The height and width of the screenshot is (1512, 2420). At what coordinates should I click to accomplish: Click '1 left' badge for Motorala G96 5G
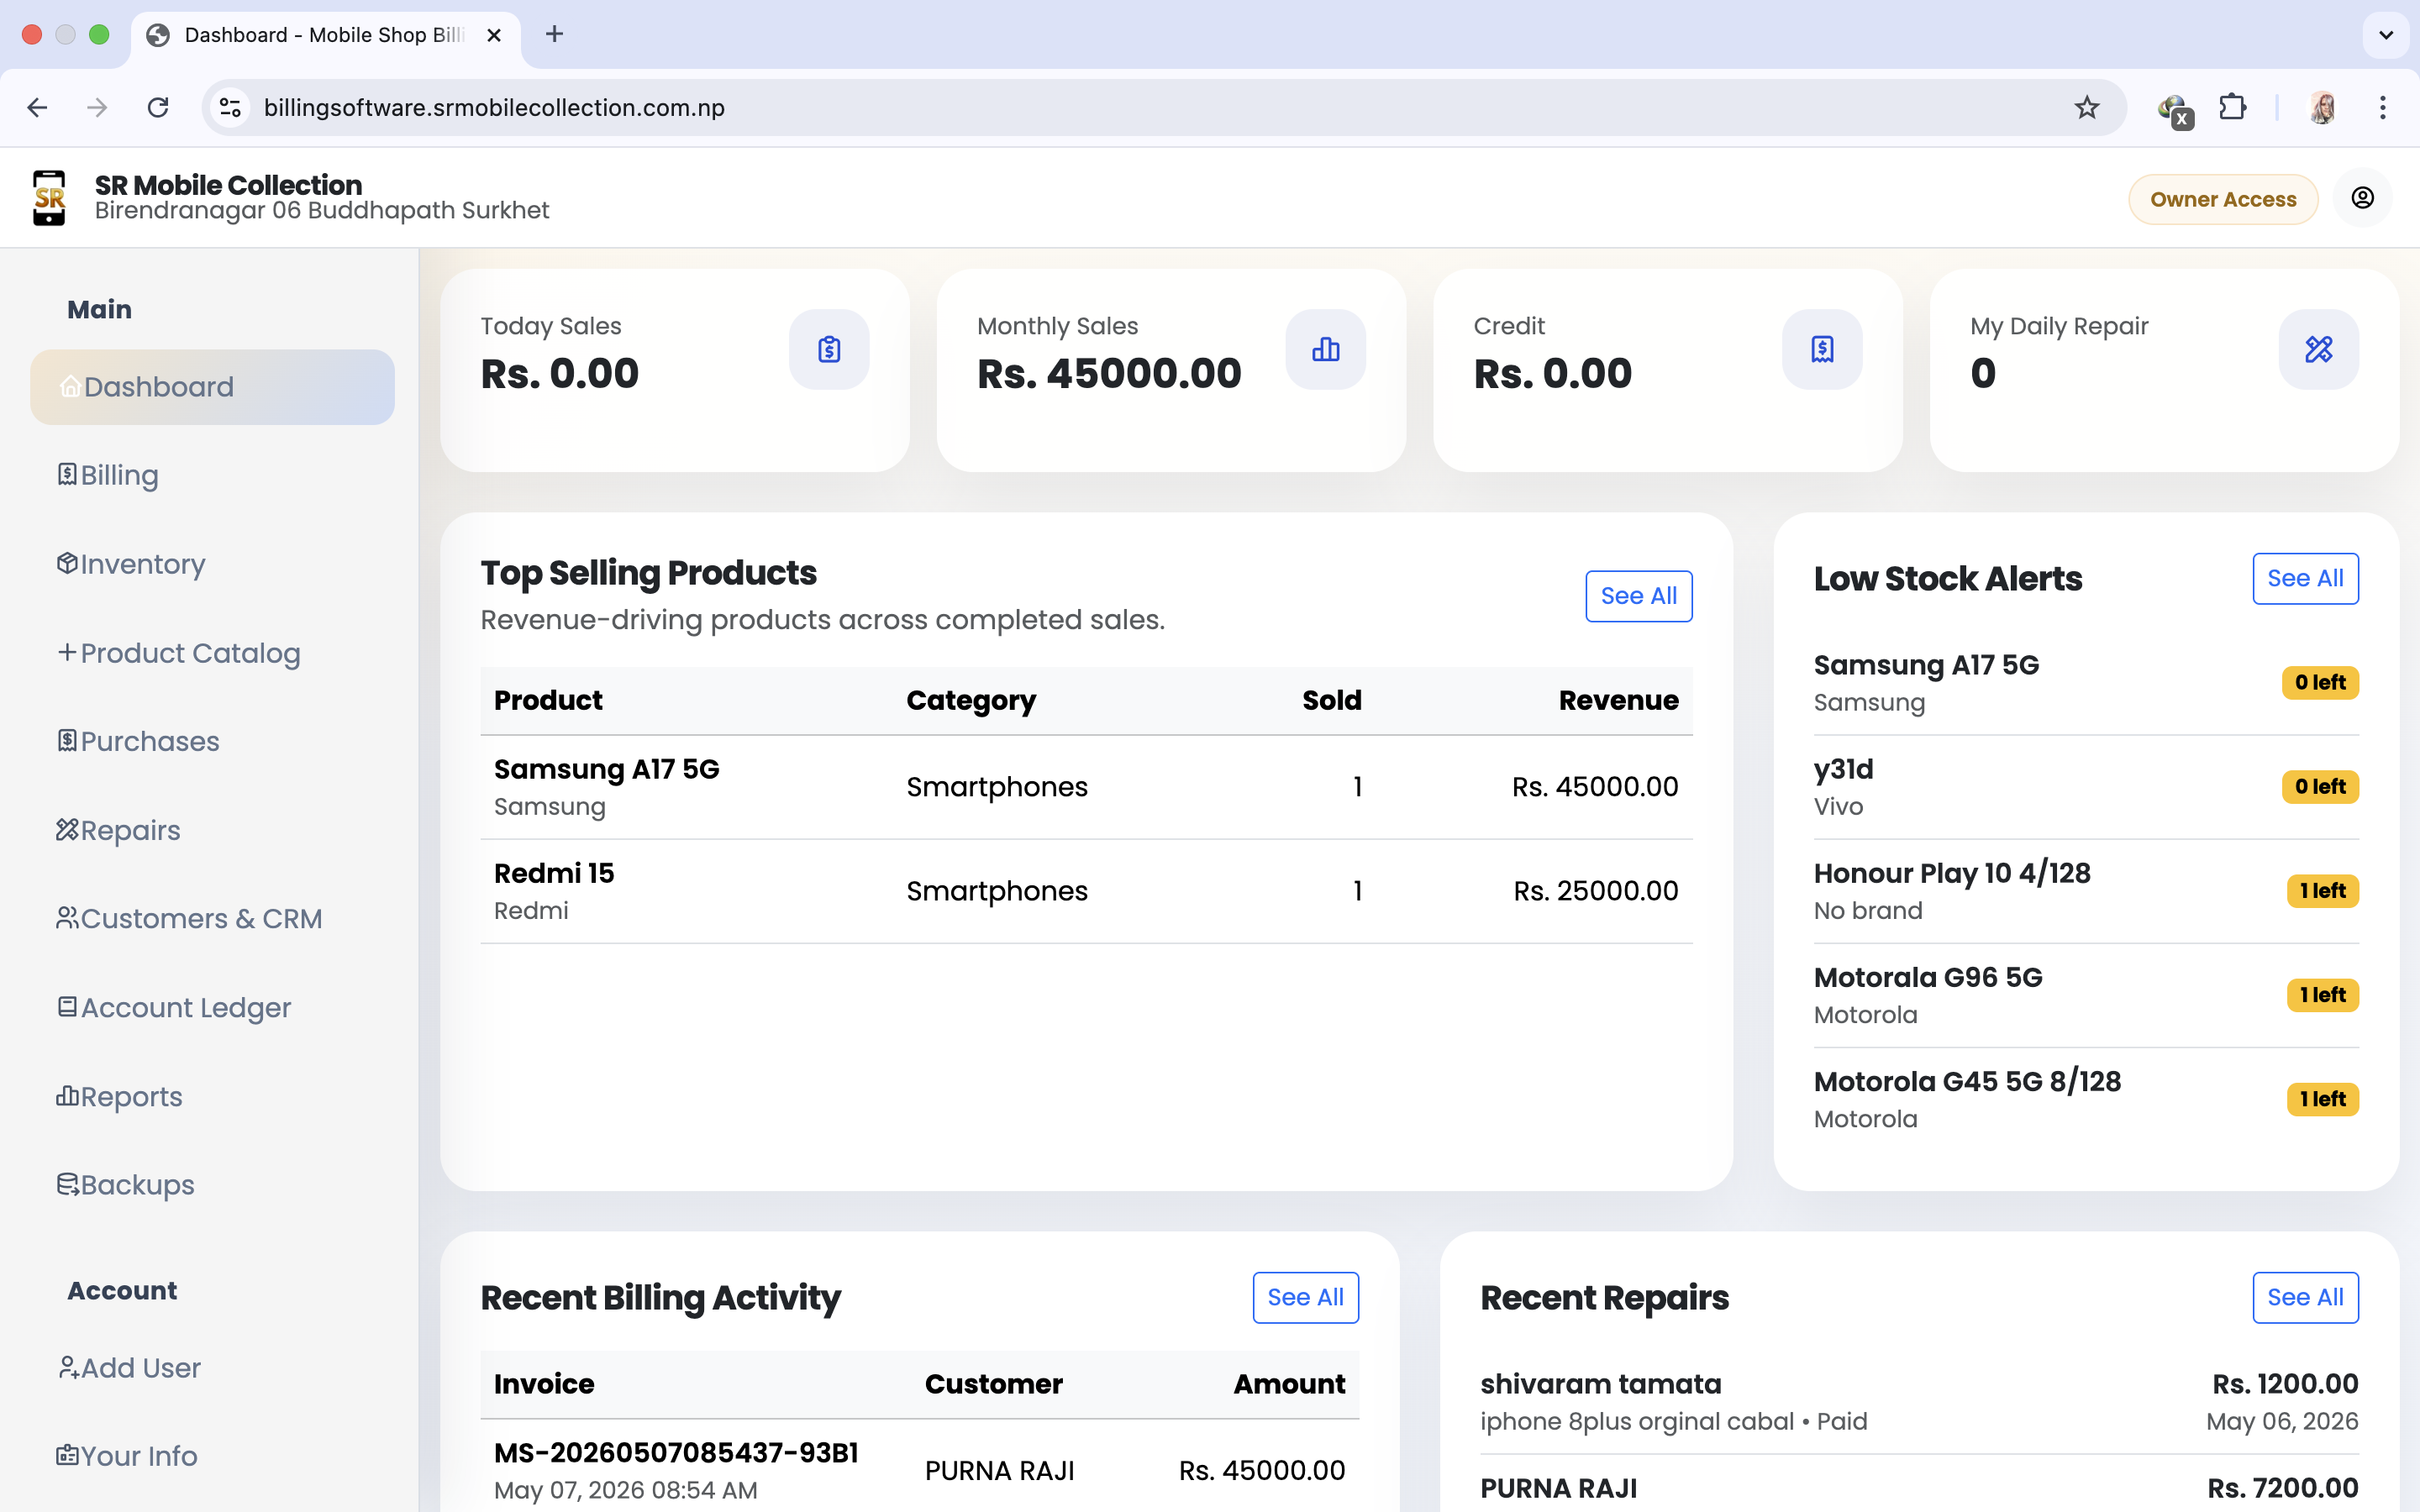pyautogui.click(x=2322, y=995)
